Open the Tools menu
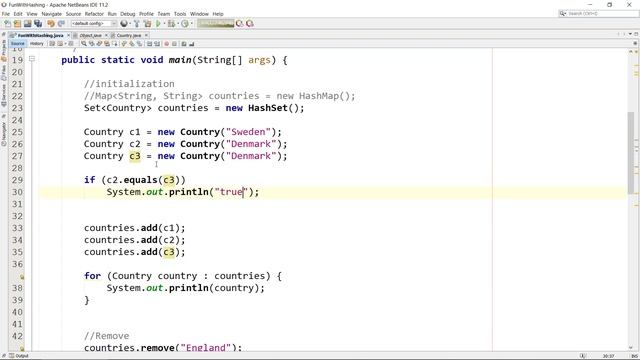This screenshot has height=360, width=640. [x=180, y=14]
